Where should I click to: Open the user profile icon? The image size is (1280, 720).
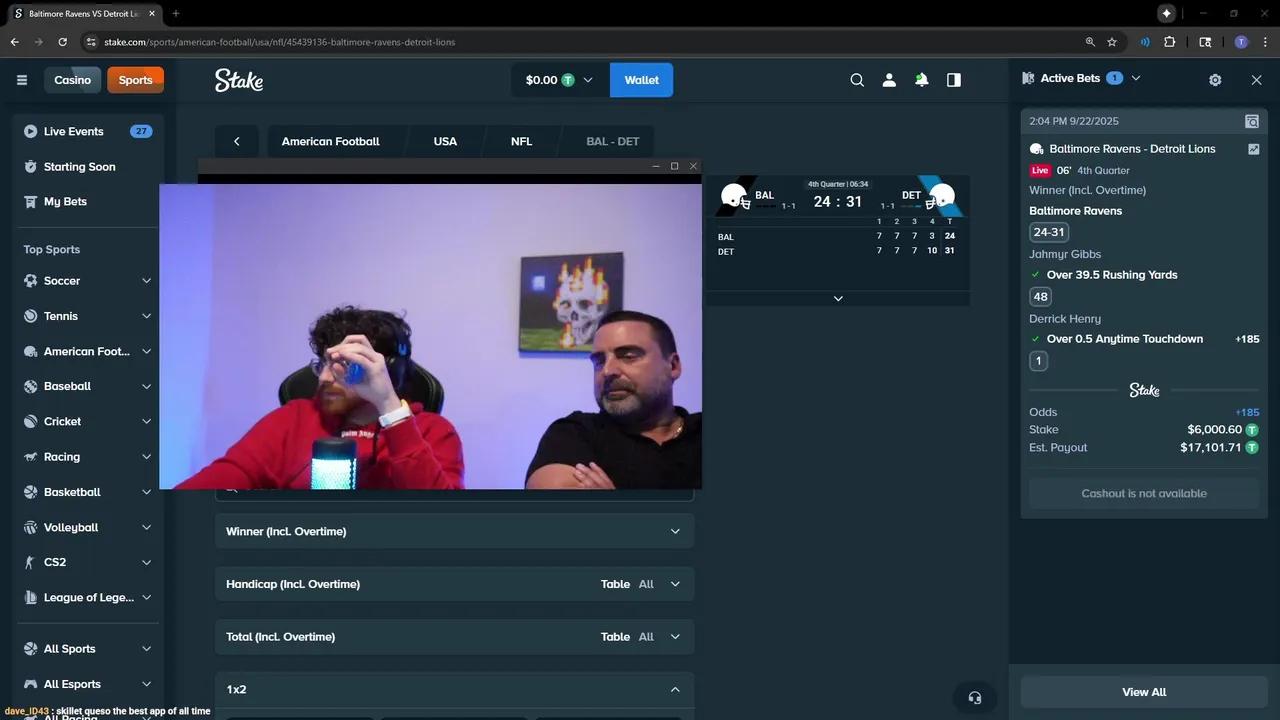889,80
